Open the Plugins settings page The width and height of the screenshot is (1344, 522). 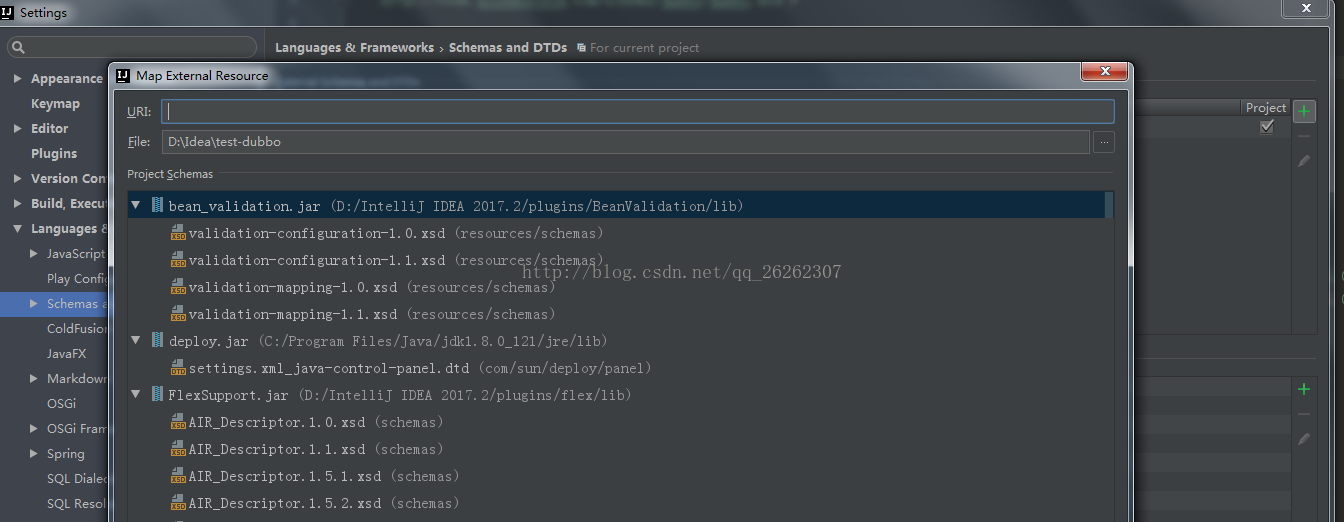[54, 153]
